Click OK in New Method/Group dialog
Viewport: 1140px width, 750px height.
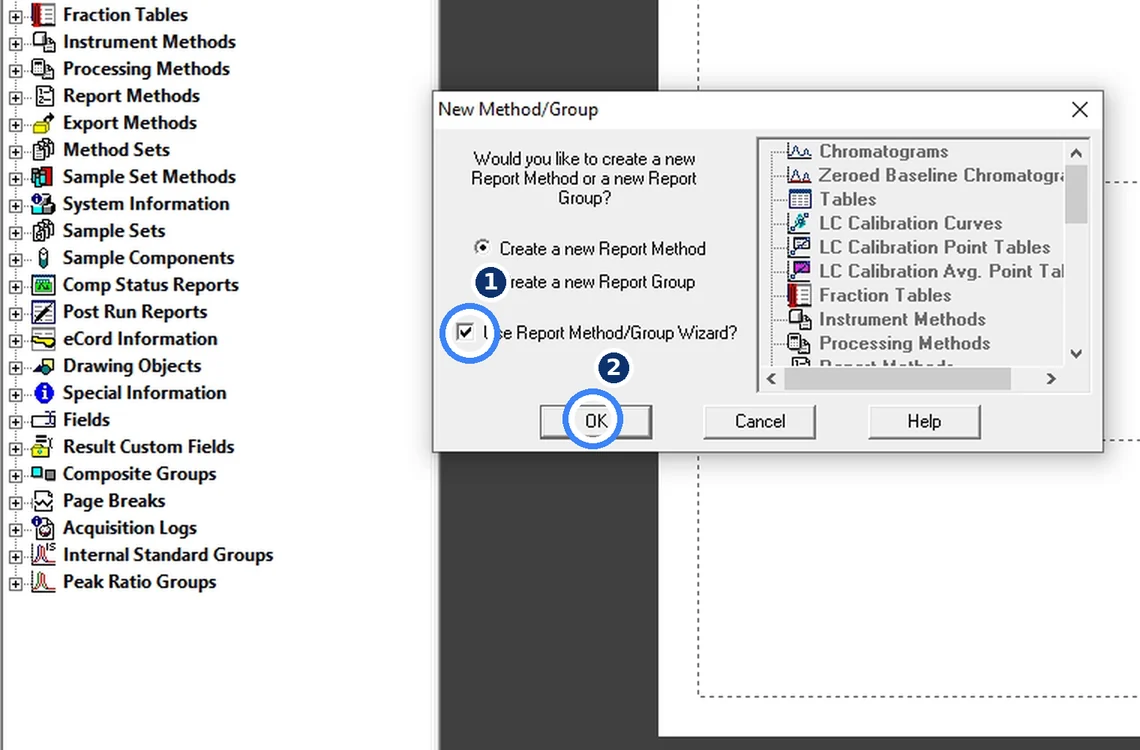[595, 422]
